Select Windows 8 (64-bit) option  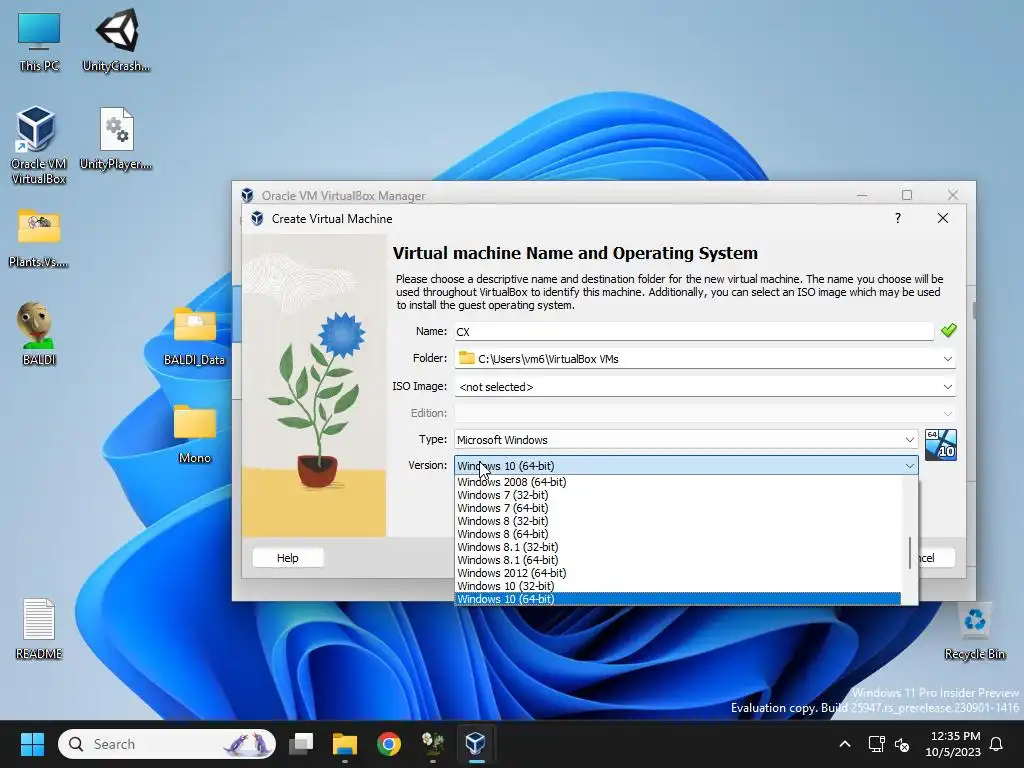click(x=678, y=534)
